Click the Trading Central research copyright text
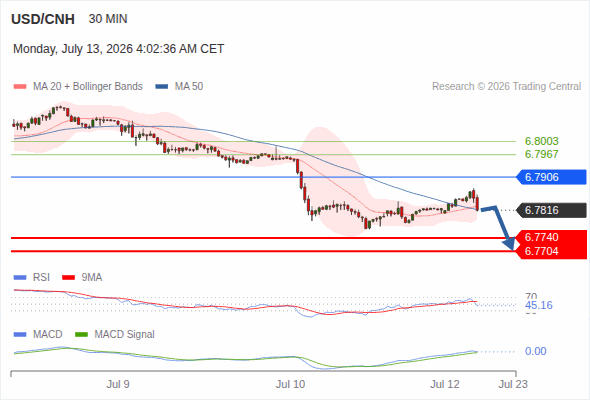 [506, 87]
